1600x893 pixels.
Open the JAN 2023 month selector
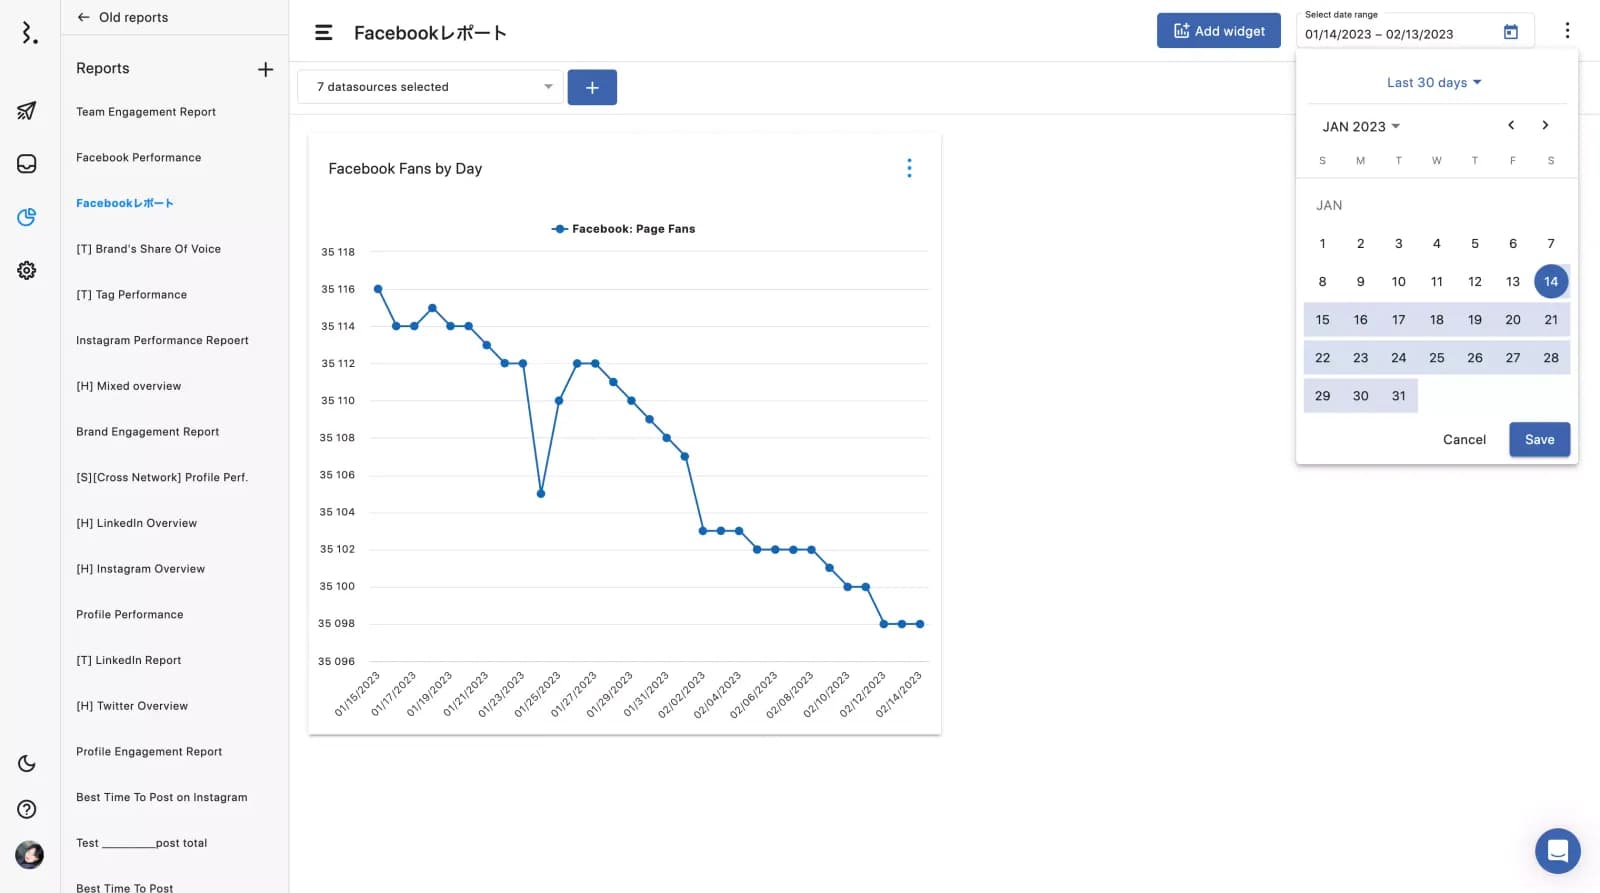[x=1361, y=127]
